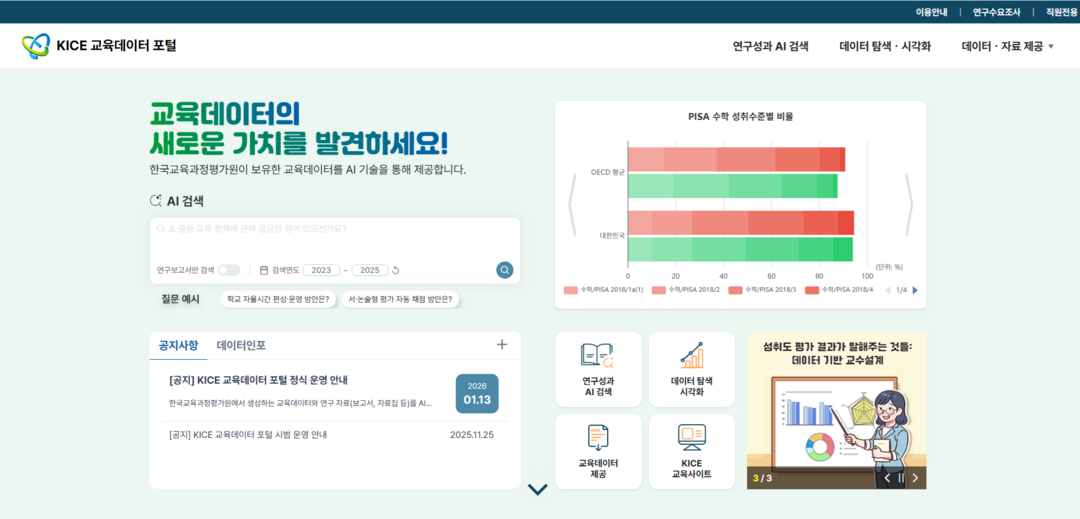Click the KICE 교육데이터 포털 logo
Screen dimensions: 1080x519
pos(98,46)
